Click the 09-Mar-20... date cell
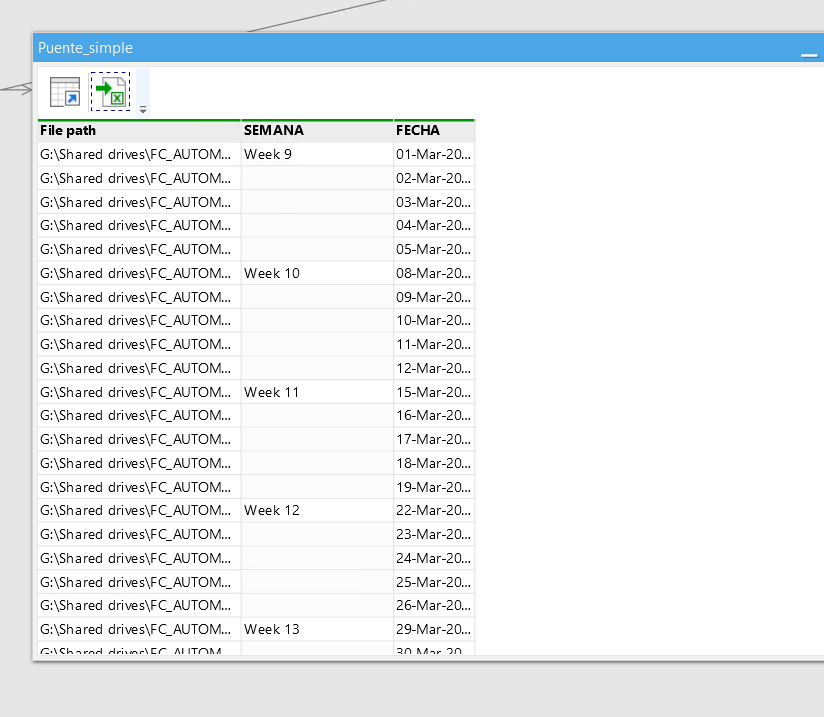The width and height of the screenshot is (824, 717). [x=434, y=297]
